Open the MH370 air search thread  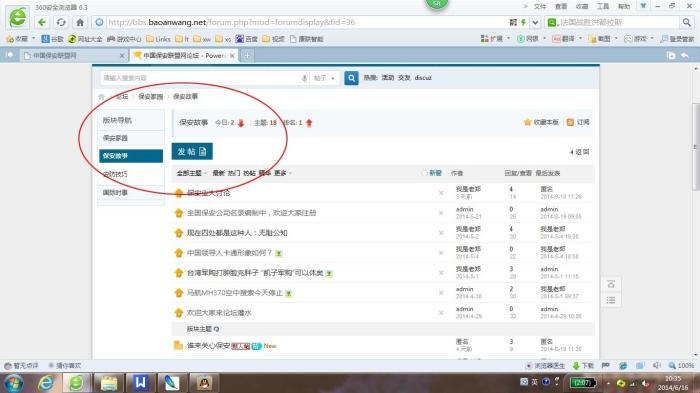tap(235, 293)
